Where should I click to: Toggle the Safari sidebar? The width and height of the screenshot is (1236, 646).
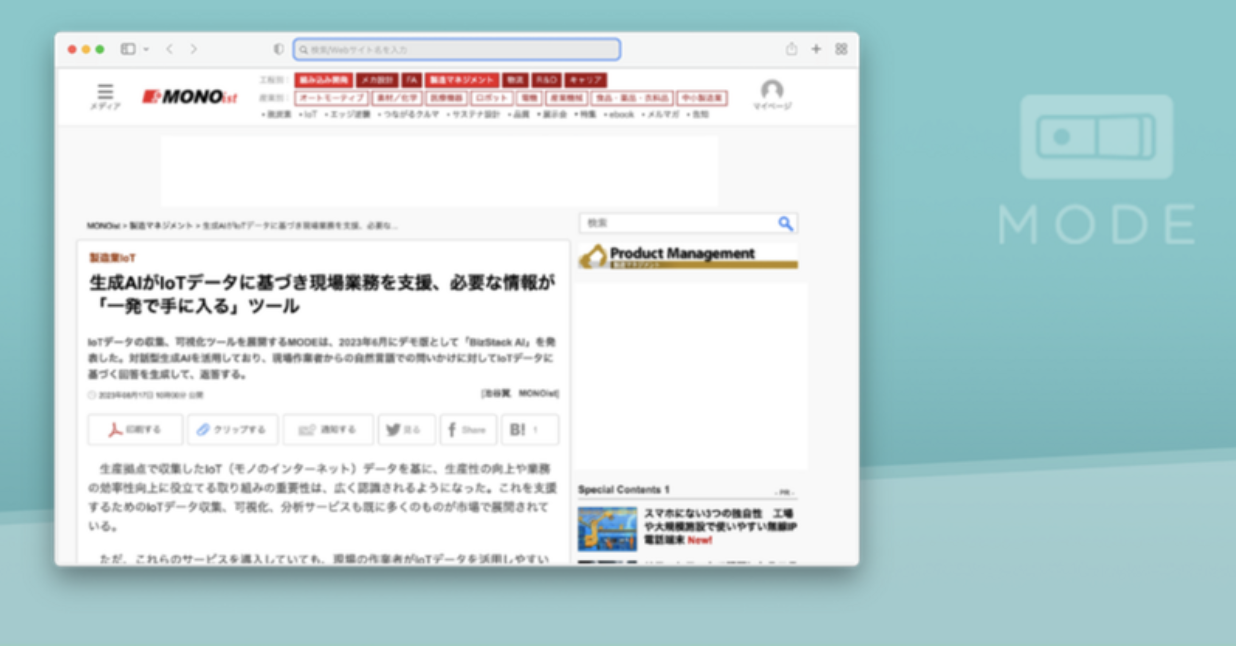128,49
